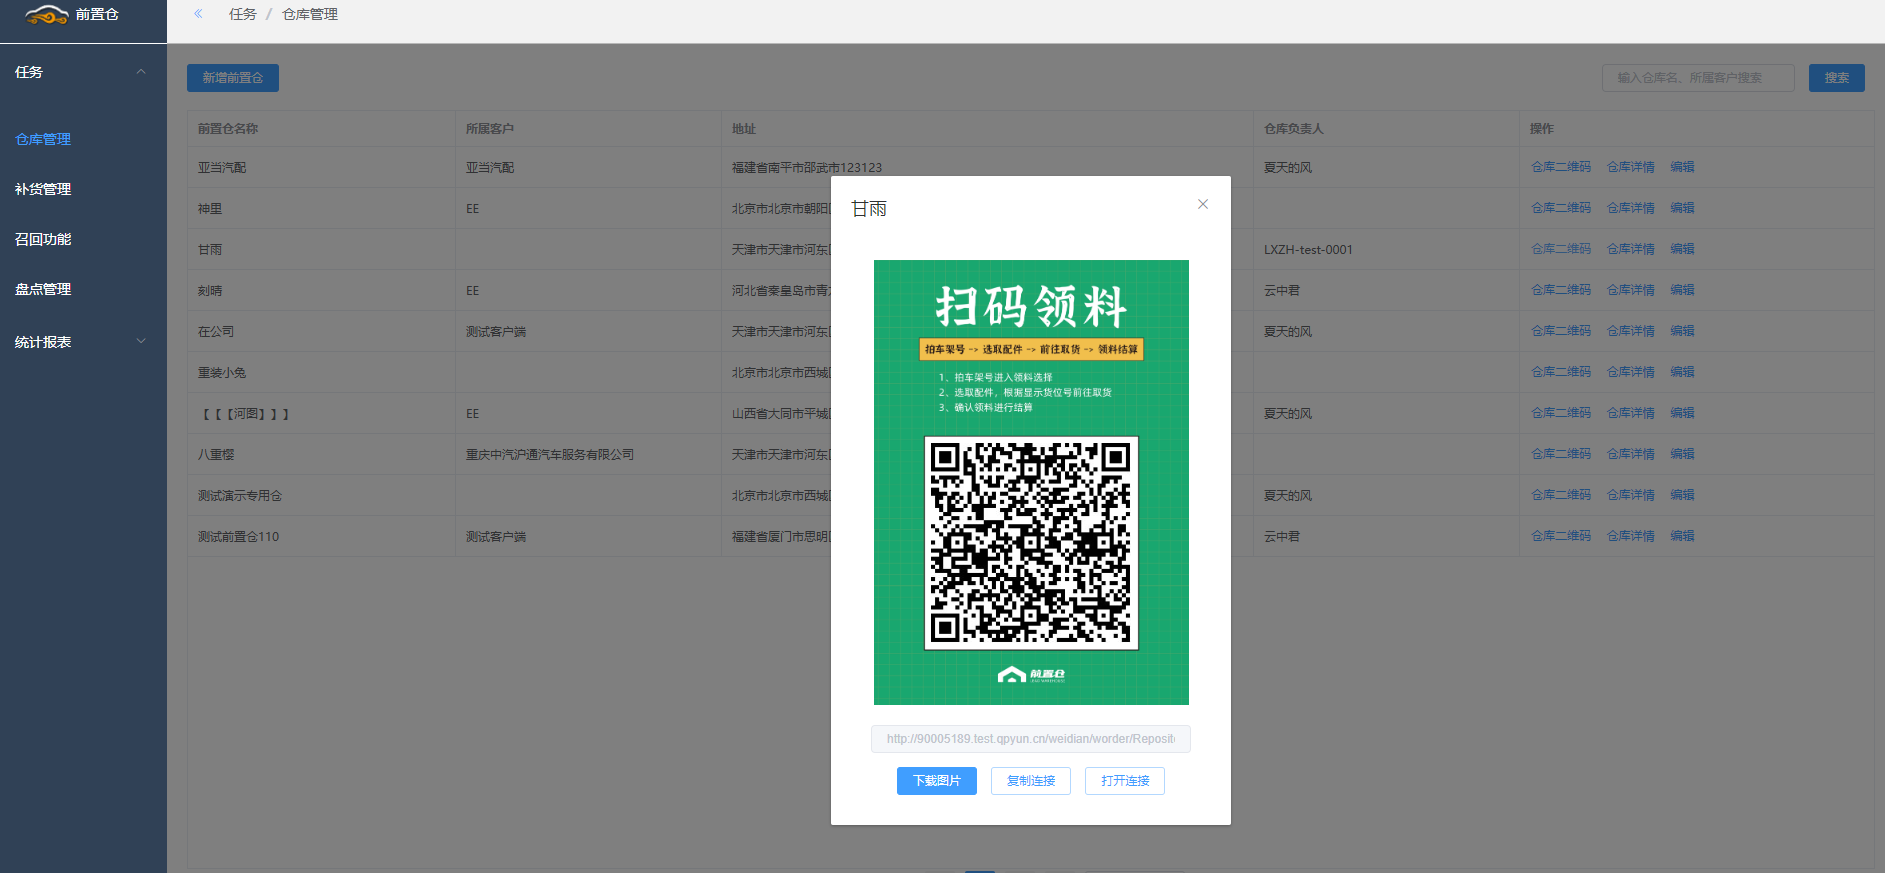Open 仓库详情 for 甘雨 row

pos(1631,249)
